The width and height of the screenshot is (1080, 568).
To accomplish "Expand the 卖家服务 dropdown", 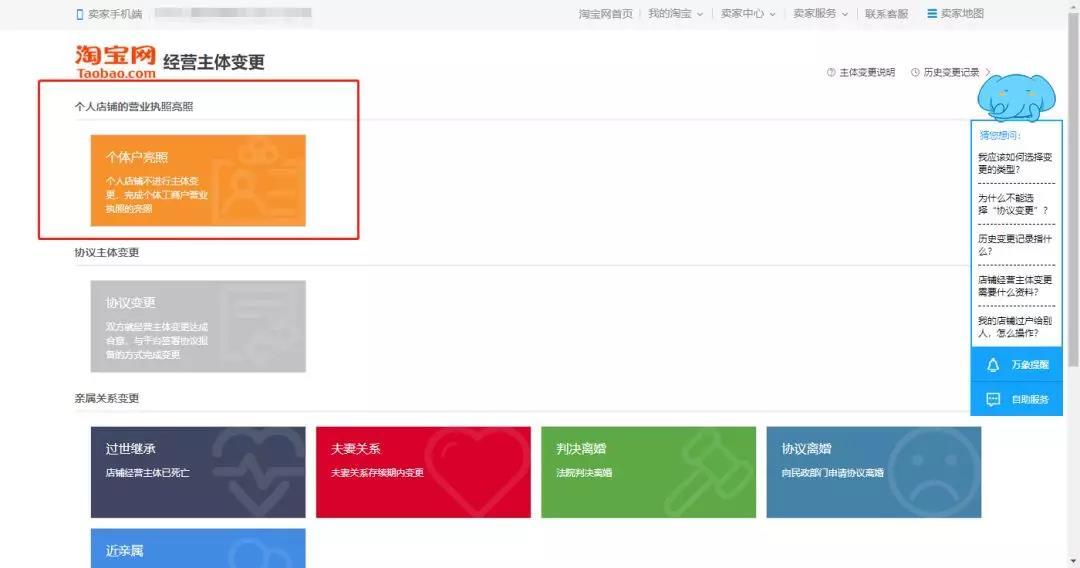I will [844, 14].
